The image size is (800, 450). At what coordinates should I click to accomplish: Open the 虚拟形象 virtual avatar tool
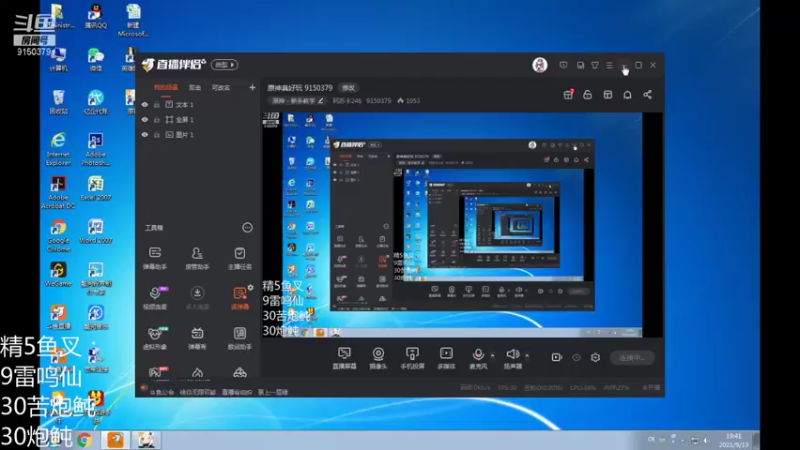(x=155, y=338)
